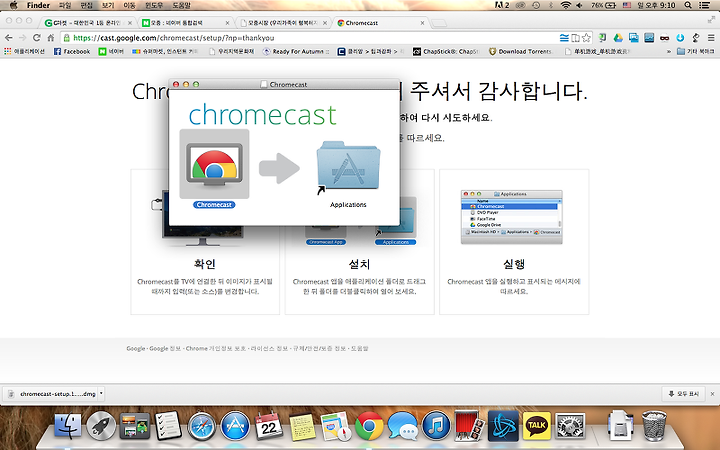720x450 pixels.
Task: Open Mission Control from the dock
Action: [135, 426]
